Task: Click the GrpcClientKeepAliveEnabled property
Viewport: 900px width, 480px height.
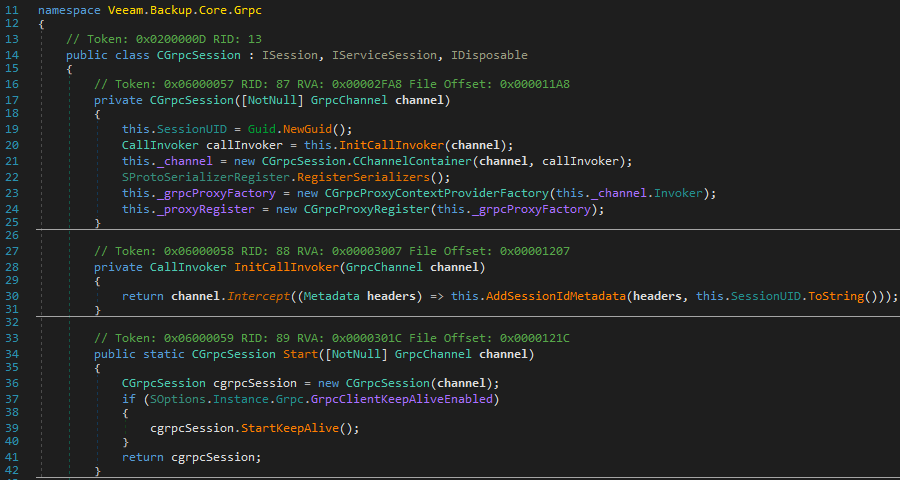Action: (402, 398)
